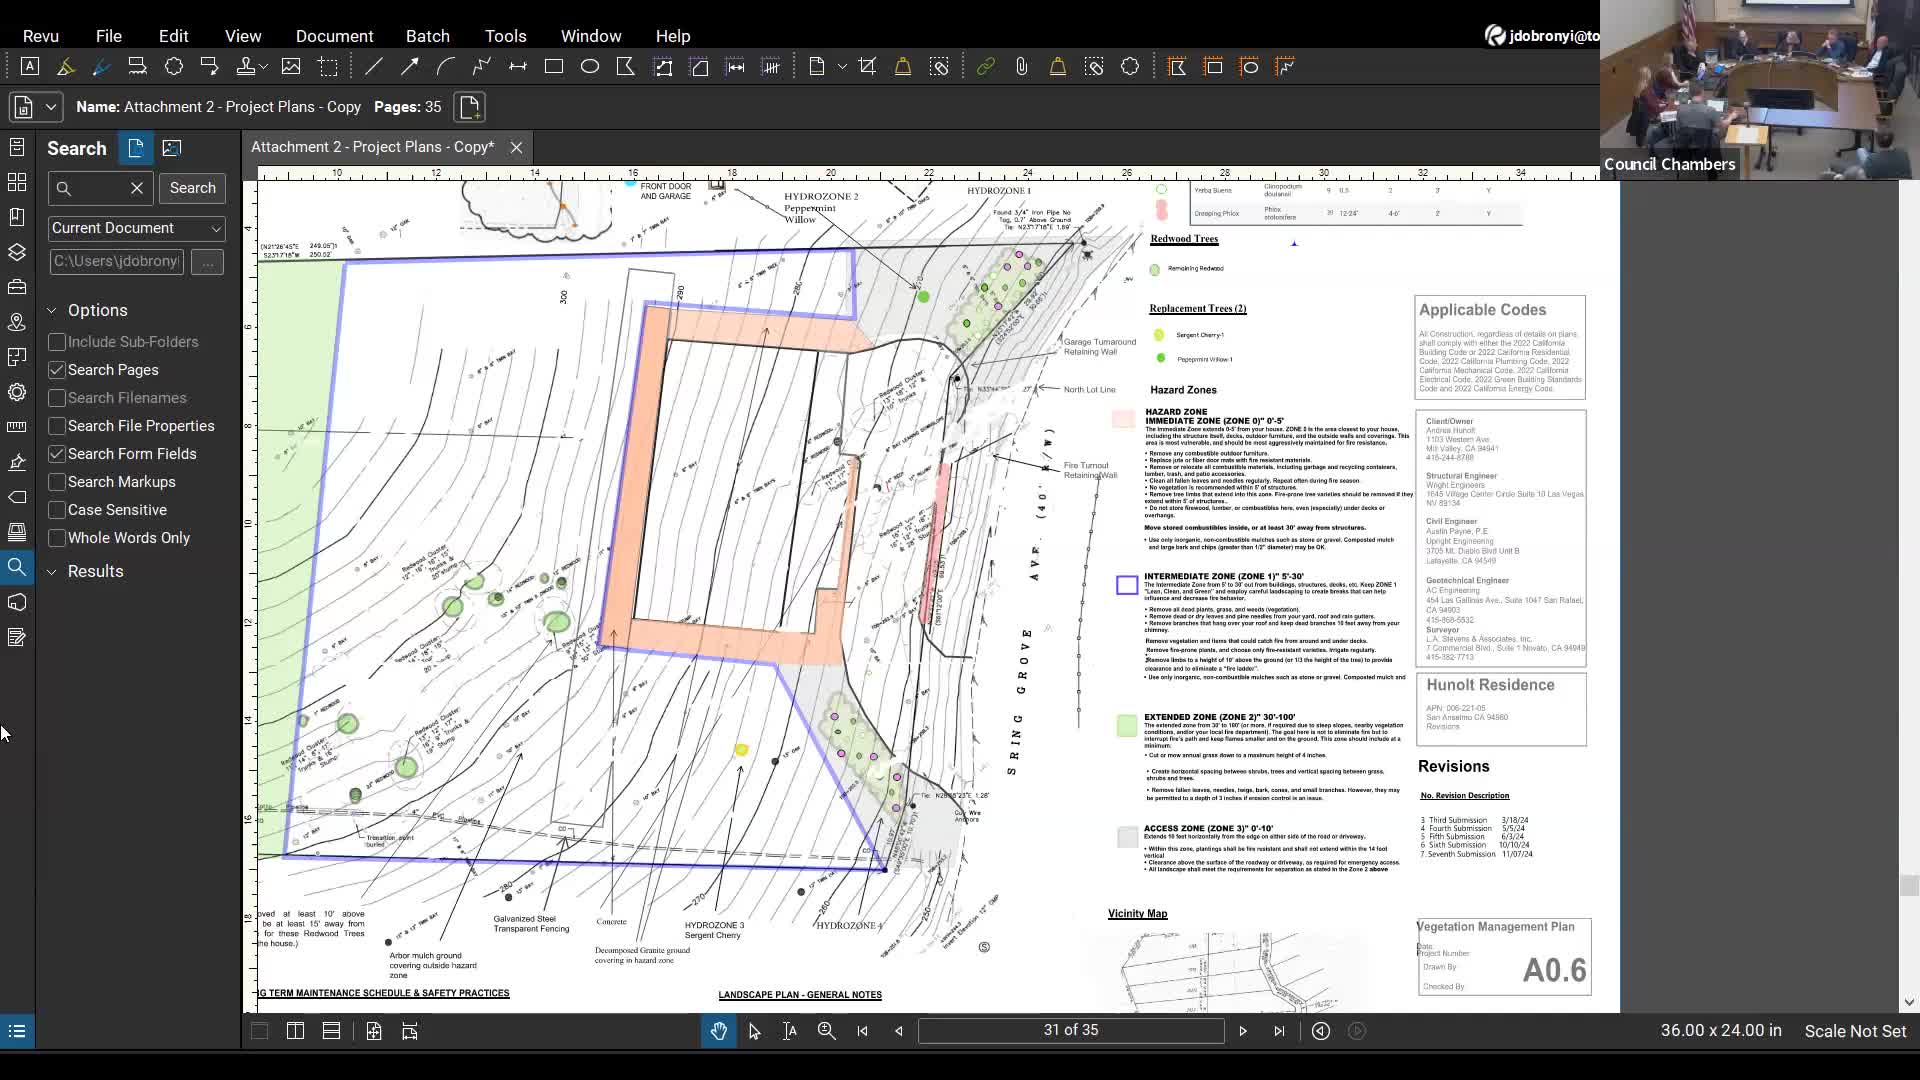Select the Line tool

point(374,67)
